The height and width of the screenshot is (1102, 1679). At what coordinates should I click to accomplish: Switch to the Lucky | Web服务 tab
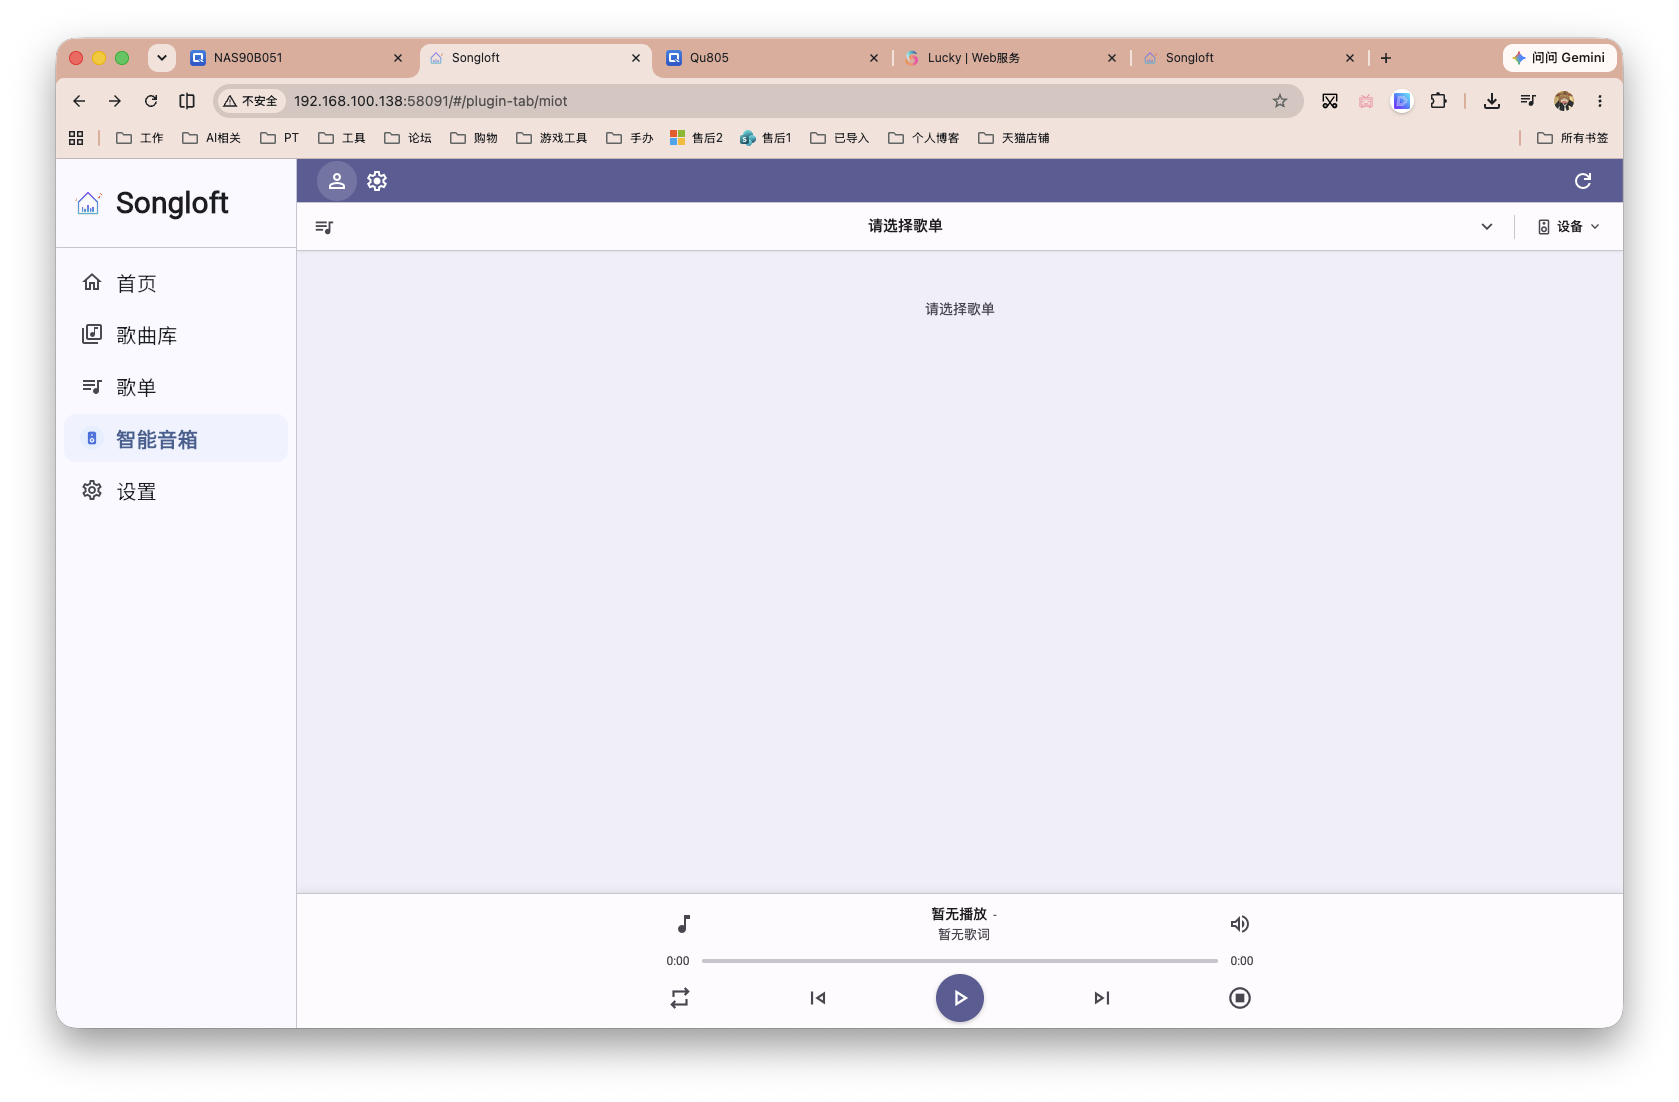[x=1010, y=58]
